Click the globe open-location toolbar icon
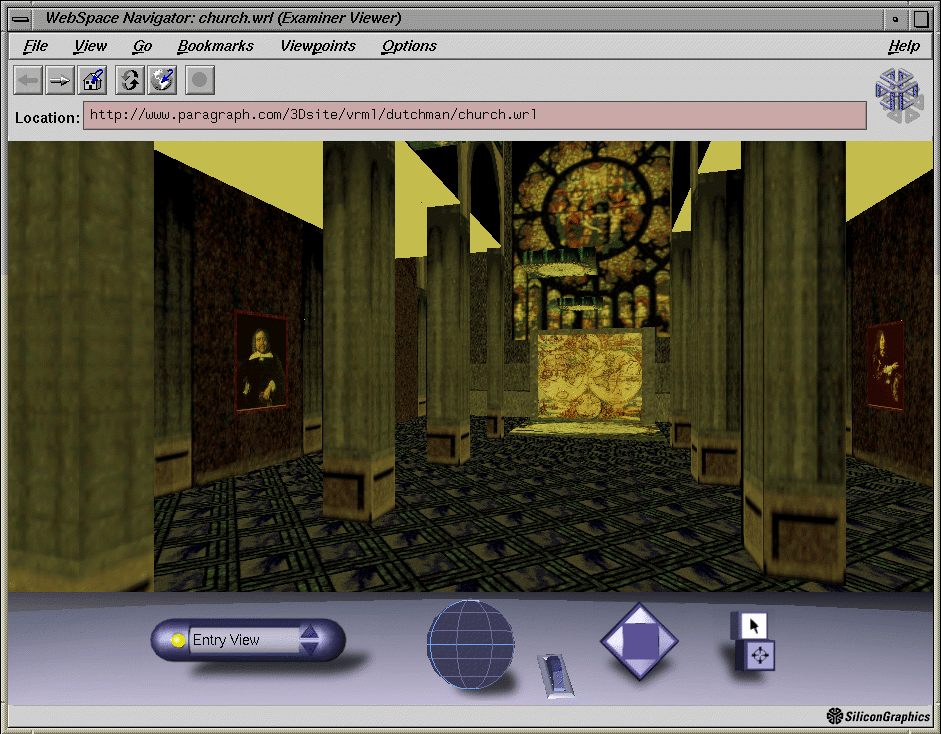This screenshot has height=734, width=941. point(162,80)
